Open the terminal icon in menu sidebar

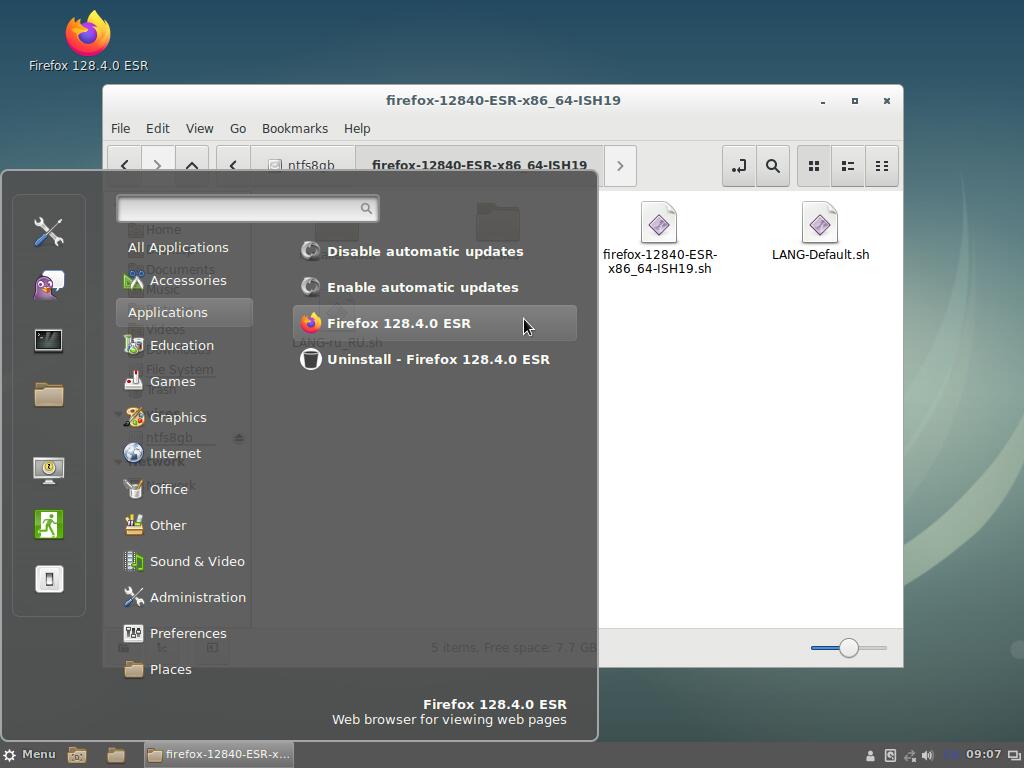coord(49,340)
